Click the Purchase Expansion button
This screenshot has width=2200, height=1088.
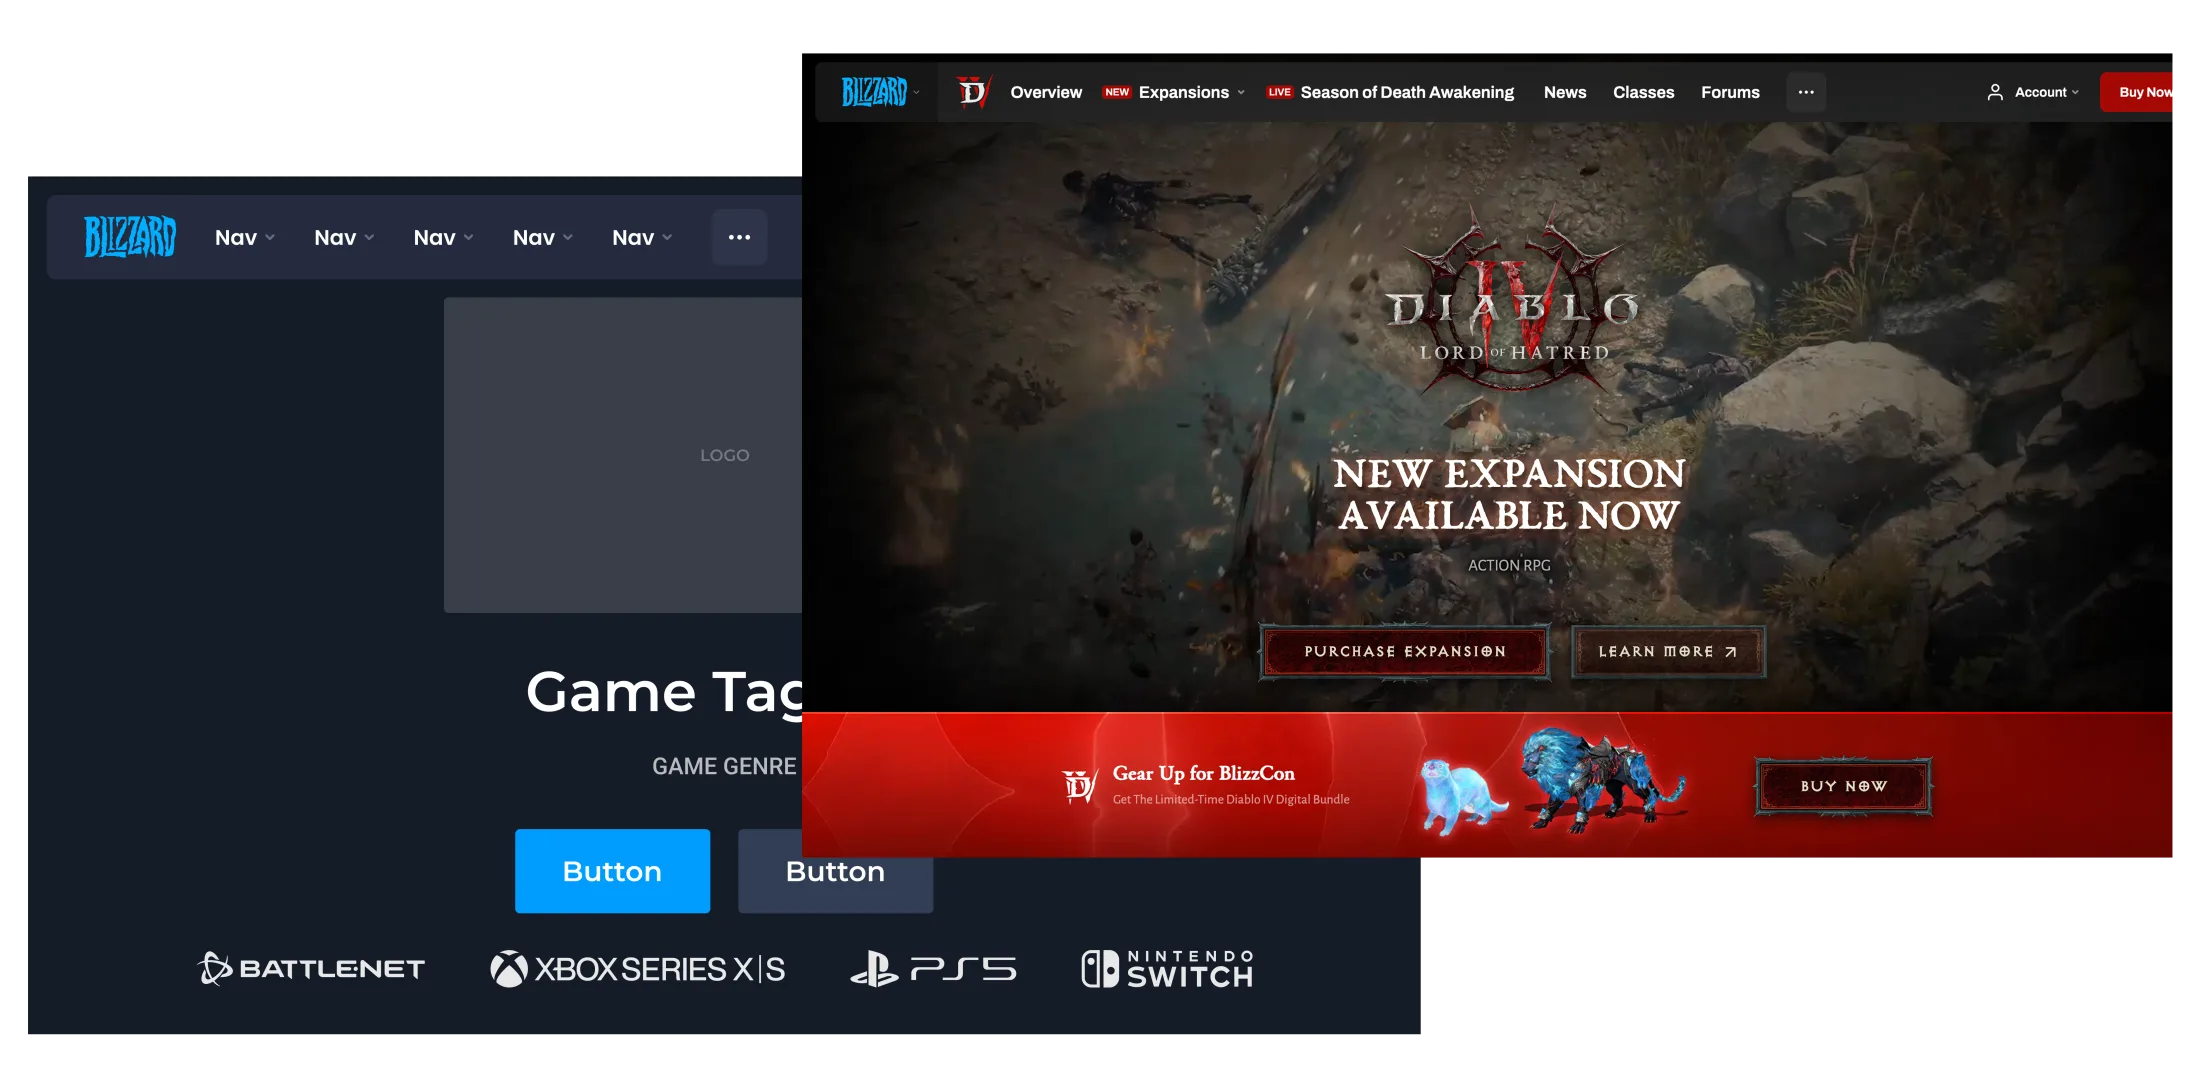[x=1405, y=652]
